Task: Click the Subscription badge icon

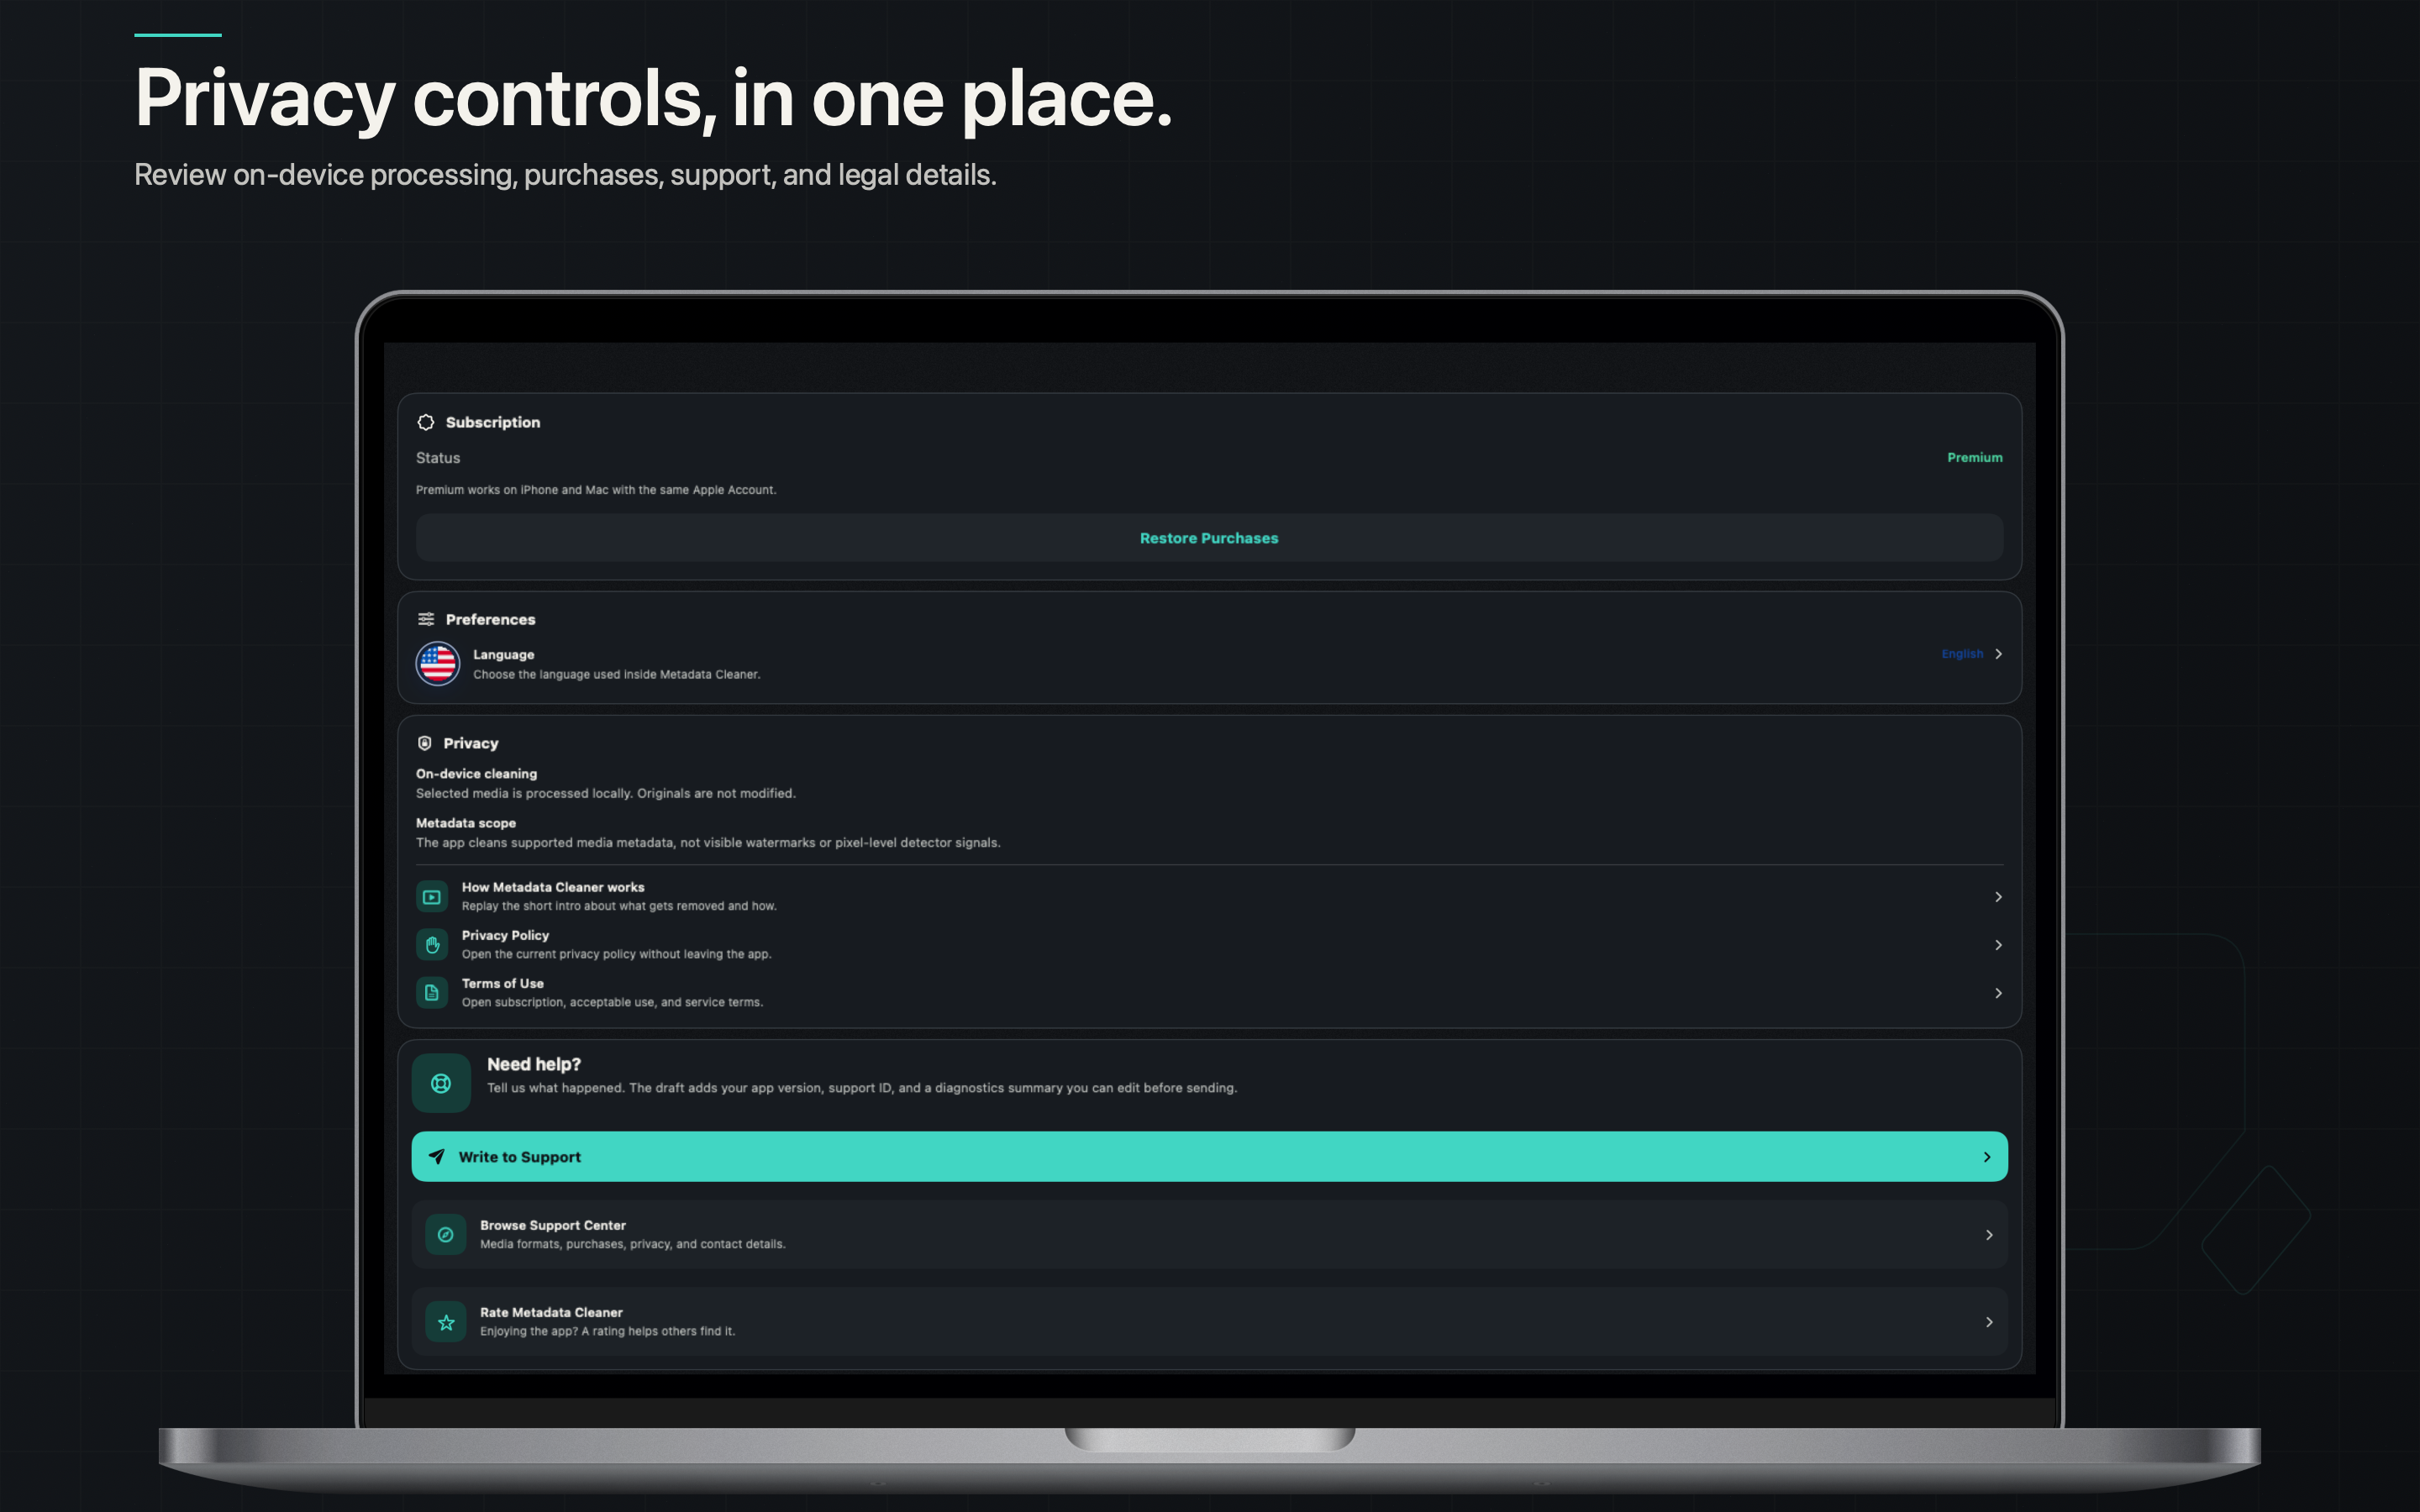Action: [x=426, y=422]
